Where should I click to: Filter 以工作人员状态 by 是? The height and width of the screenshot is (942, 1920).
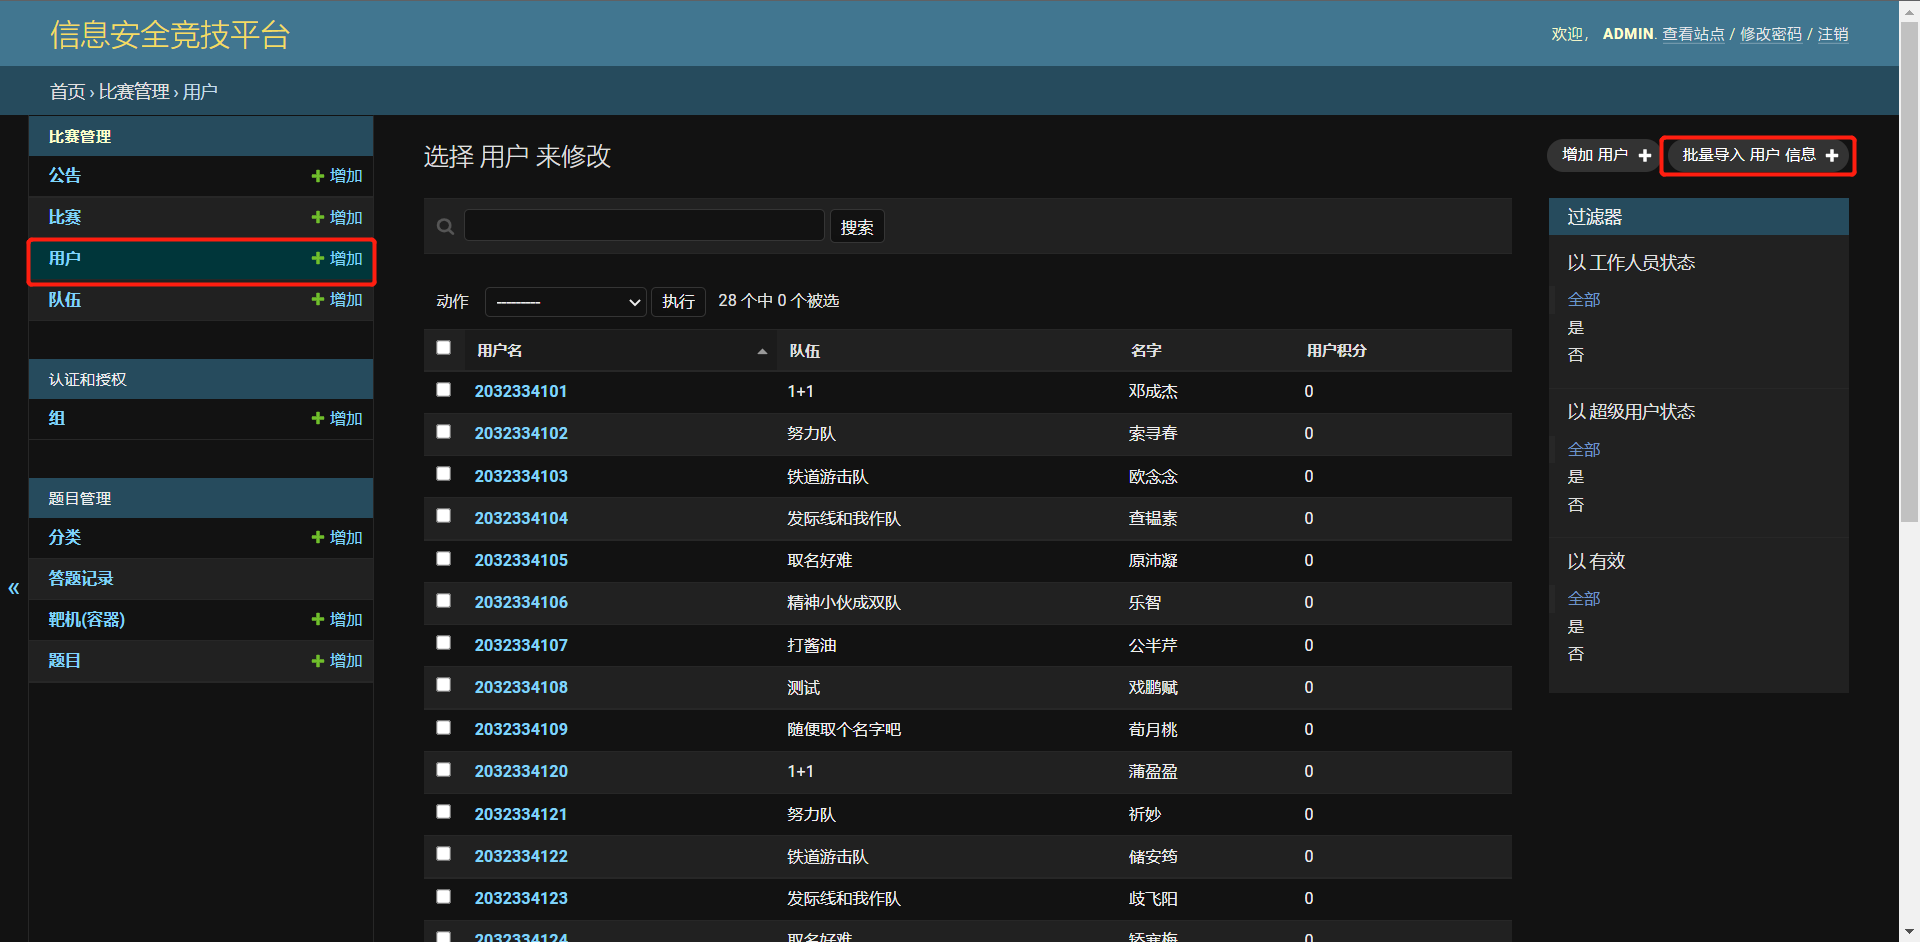[1576, 328]
